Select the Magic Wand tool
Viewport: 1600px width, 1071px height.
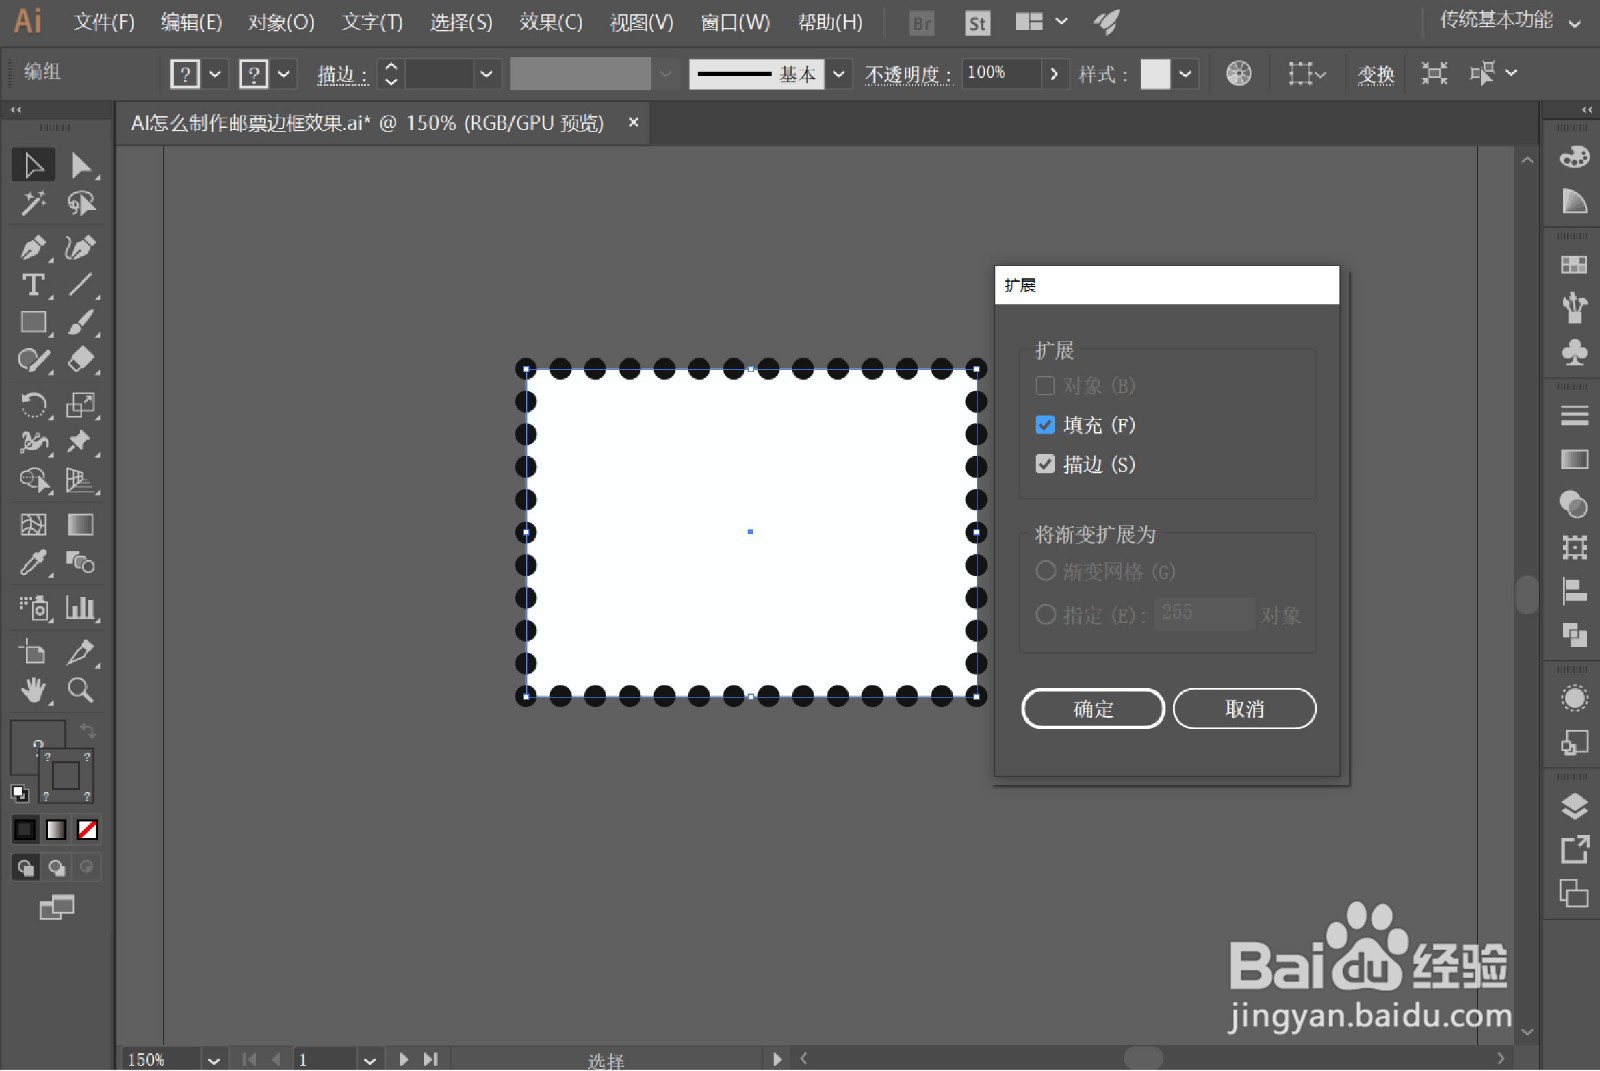[33, 204]
